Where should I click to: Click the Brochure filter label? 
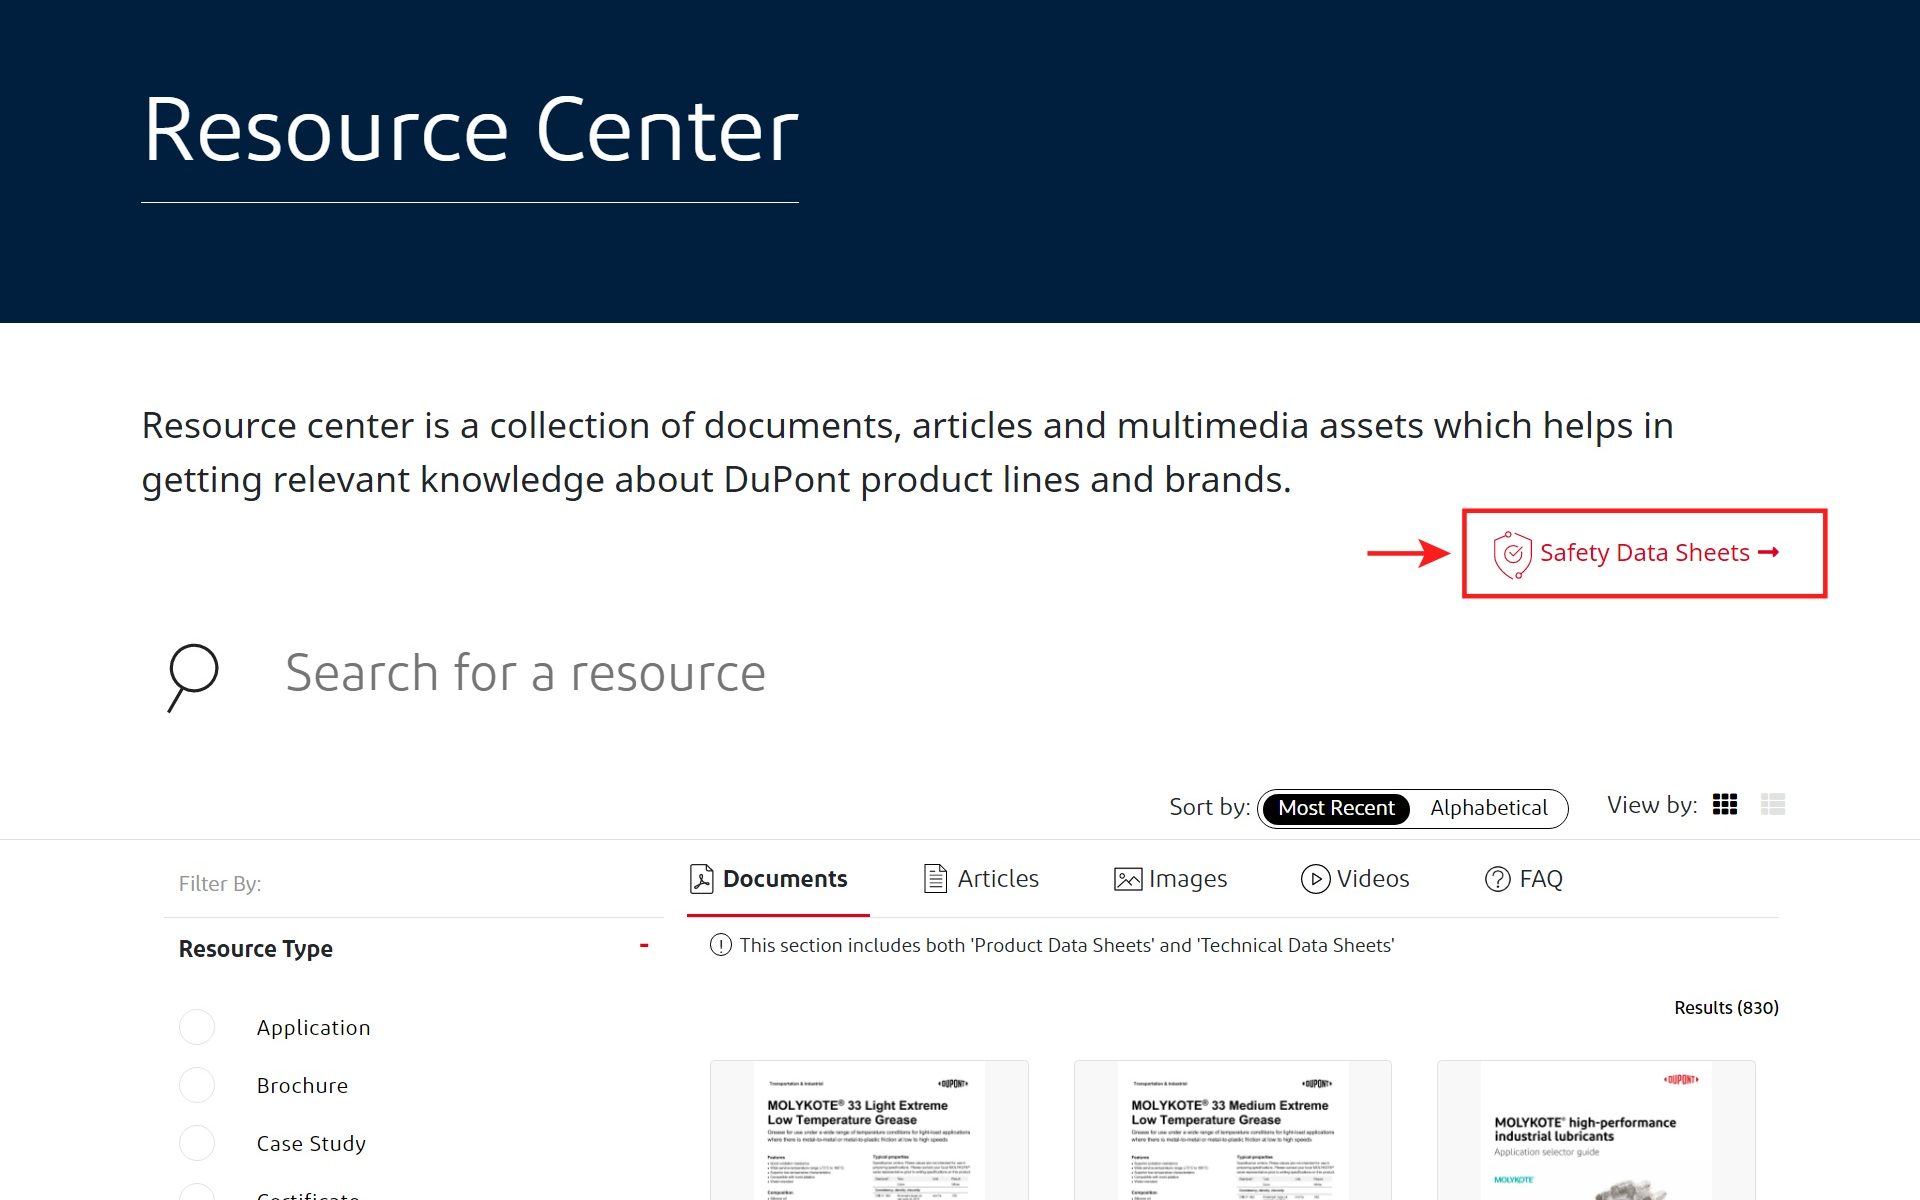coord(302,1086)
